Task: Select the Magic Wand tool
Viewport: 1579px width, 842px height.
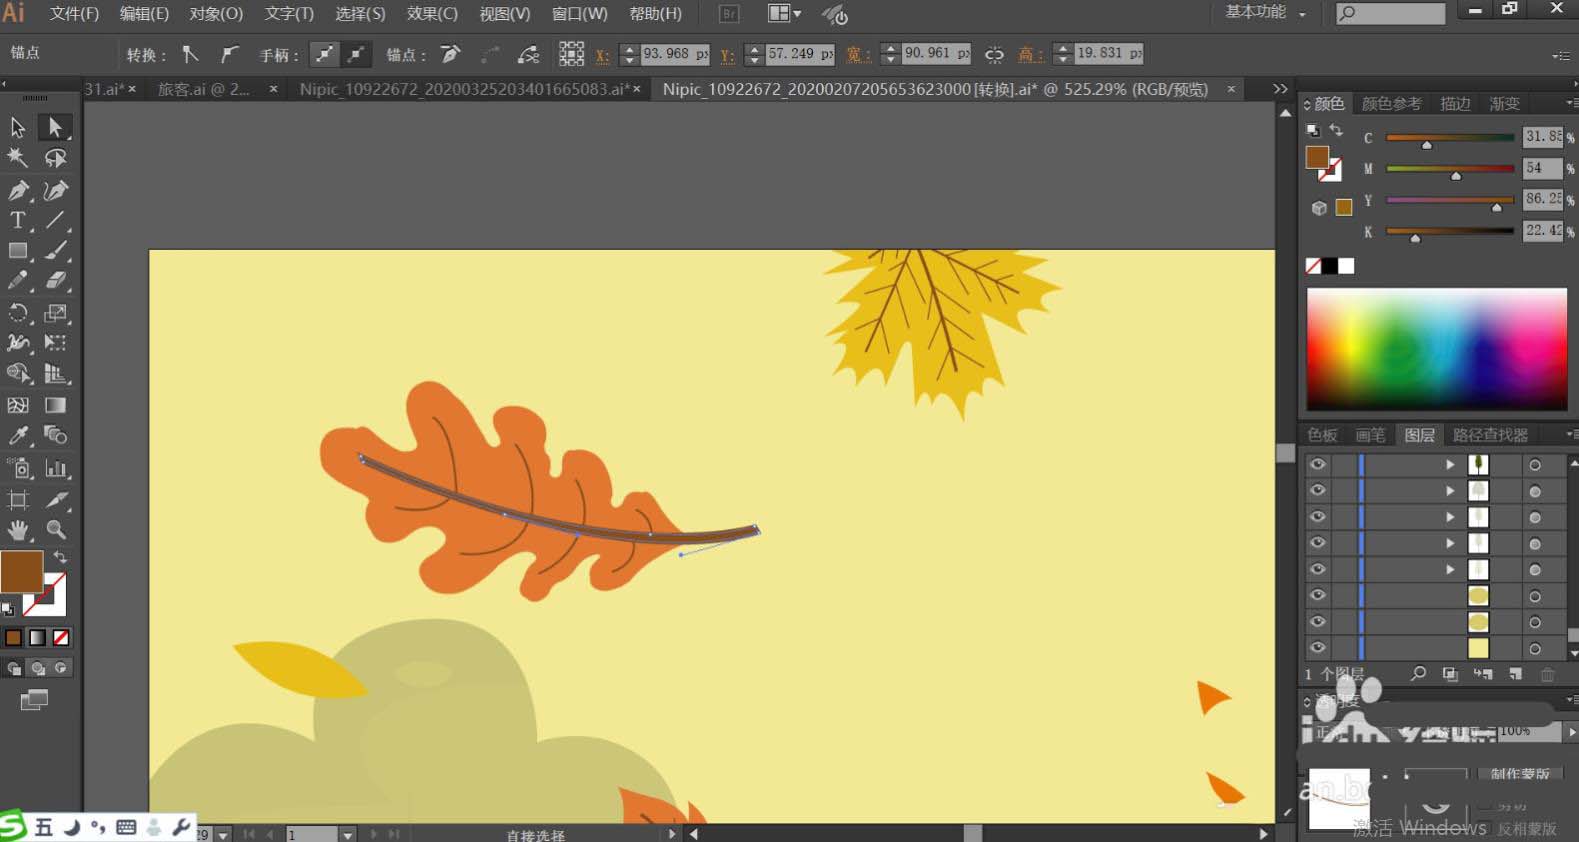Action: click(x=18, y=158)
